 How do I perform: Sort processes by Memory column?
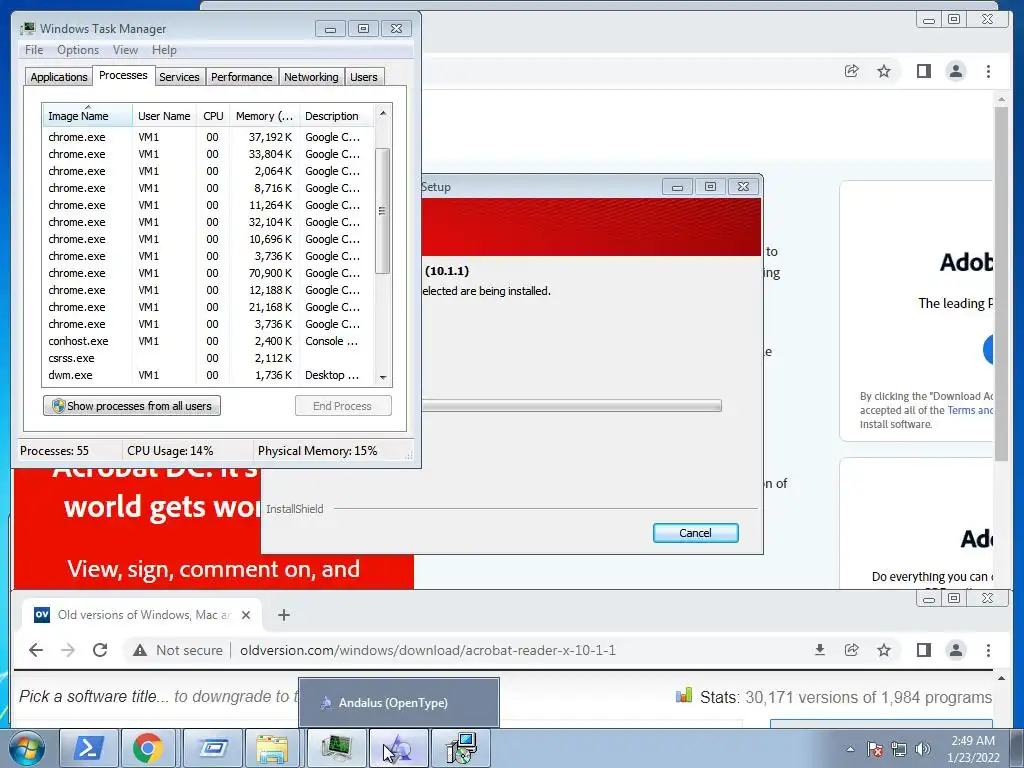tap(264, 116)
